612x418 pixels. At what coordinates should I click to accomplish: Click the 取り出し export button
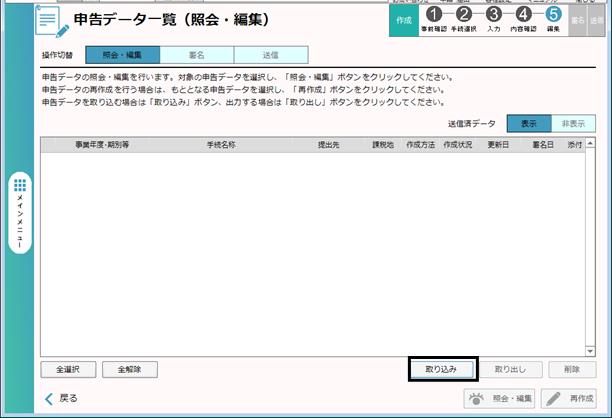coord(511,369)
